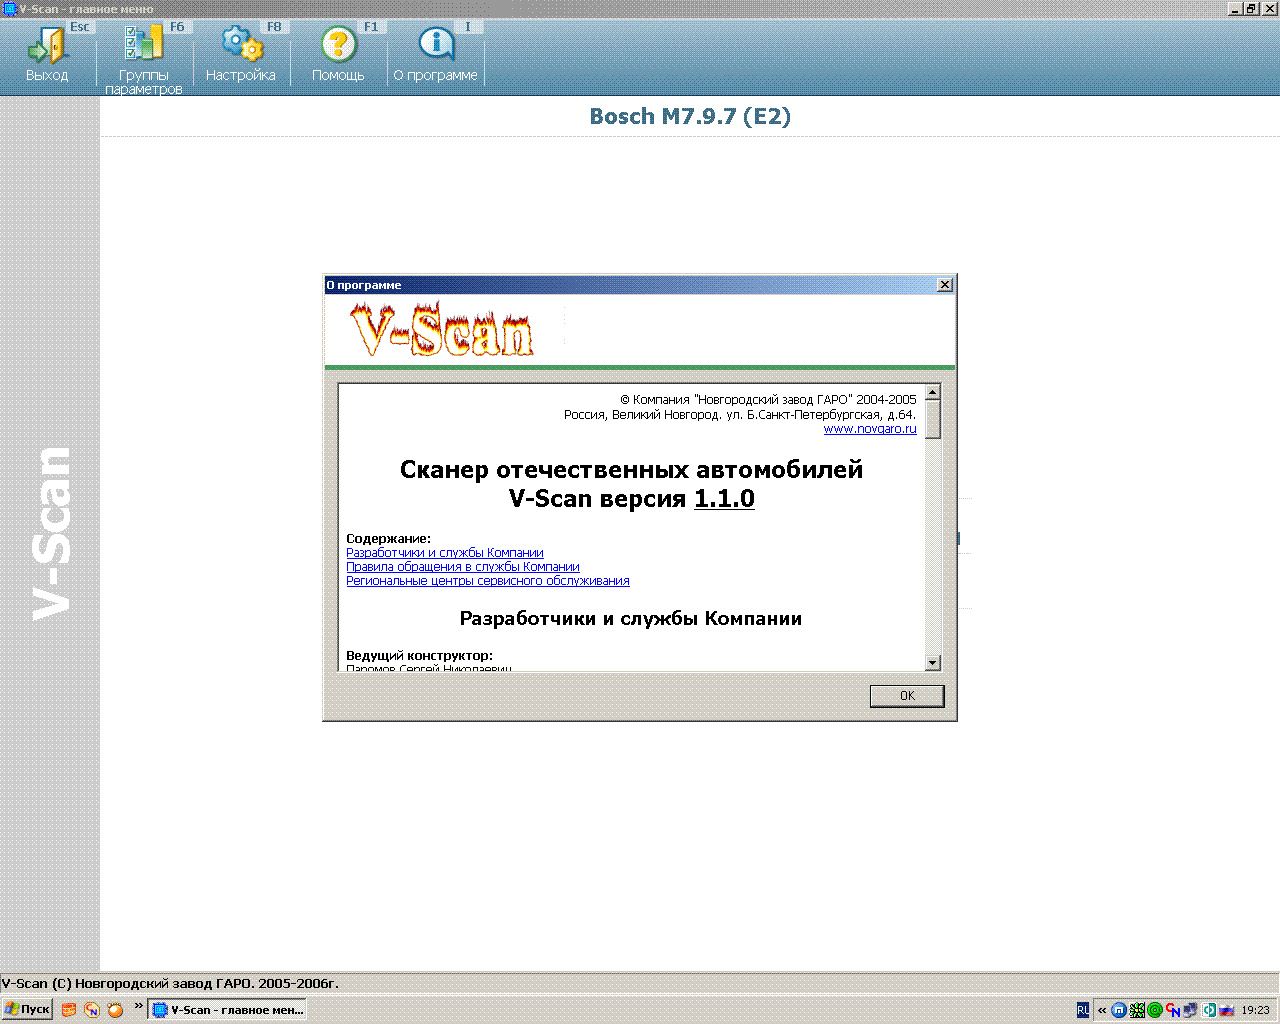Follow link Правила обращения в службы Компании
This screenshot has height=1024, width=1280.
[x=462, y=567]
